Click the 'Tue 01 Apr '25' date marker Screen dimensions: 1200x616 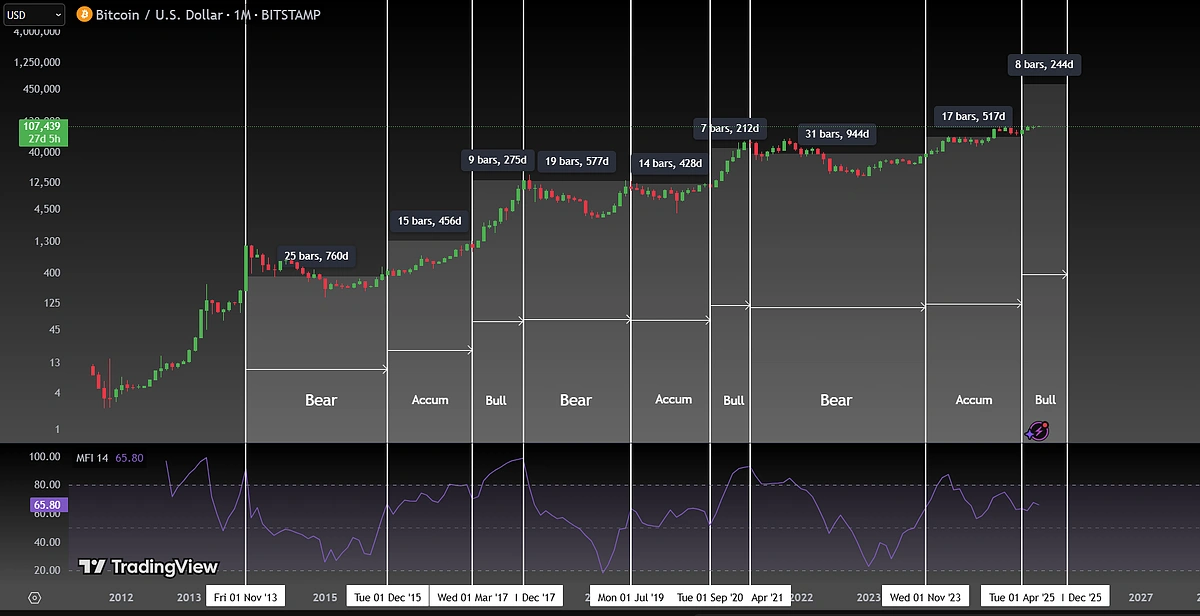(1020, 597)
